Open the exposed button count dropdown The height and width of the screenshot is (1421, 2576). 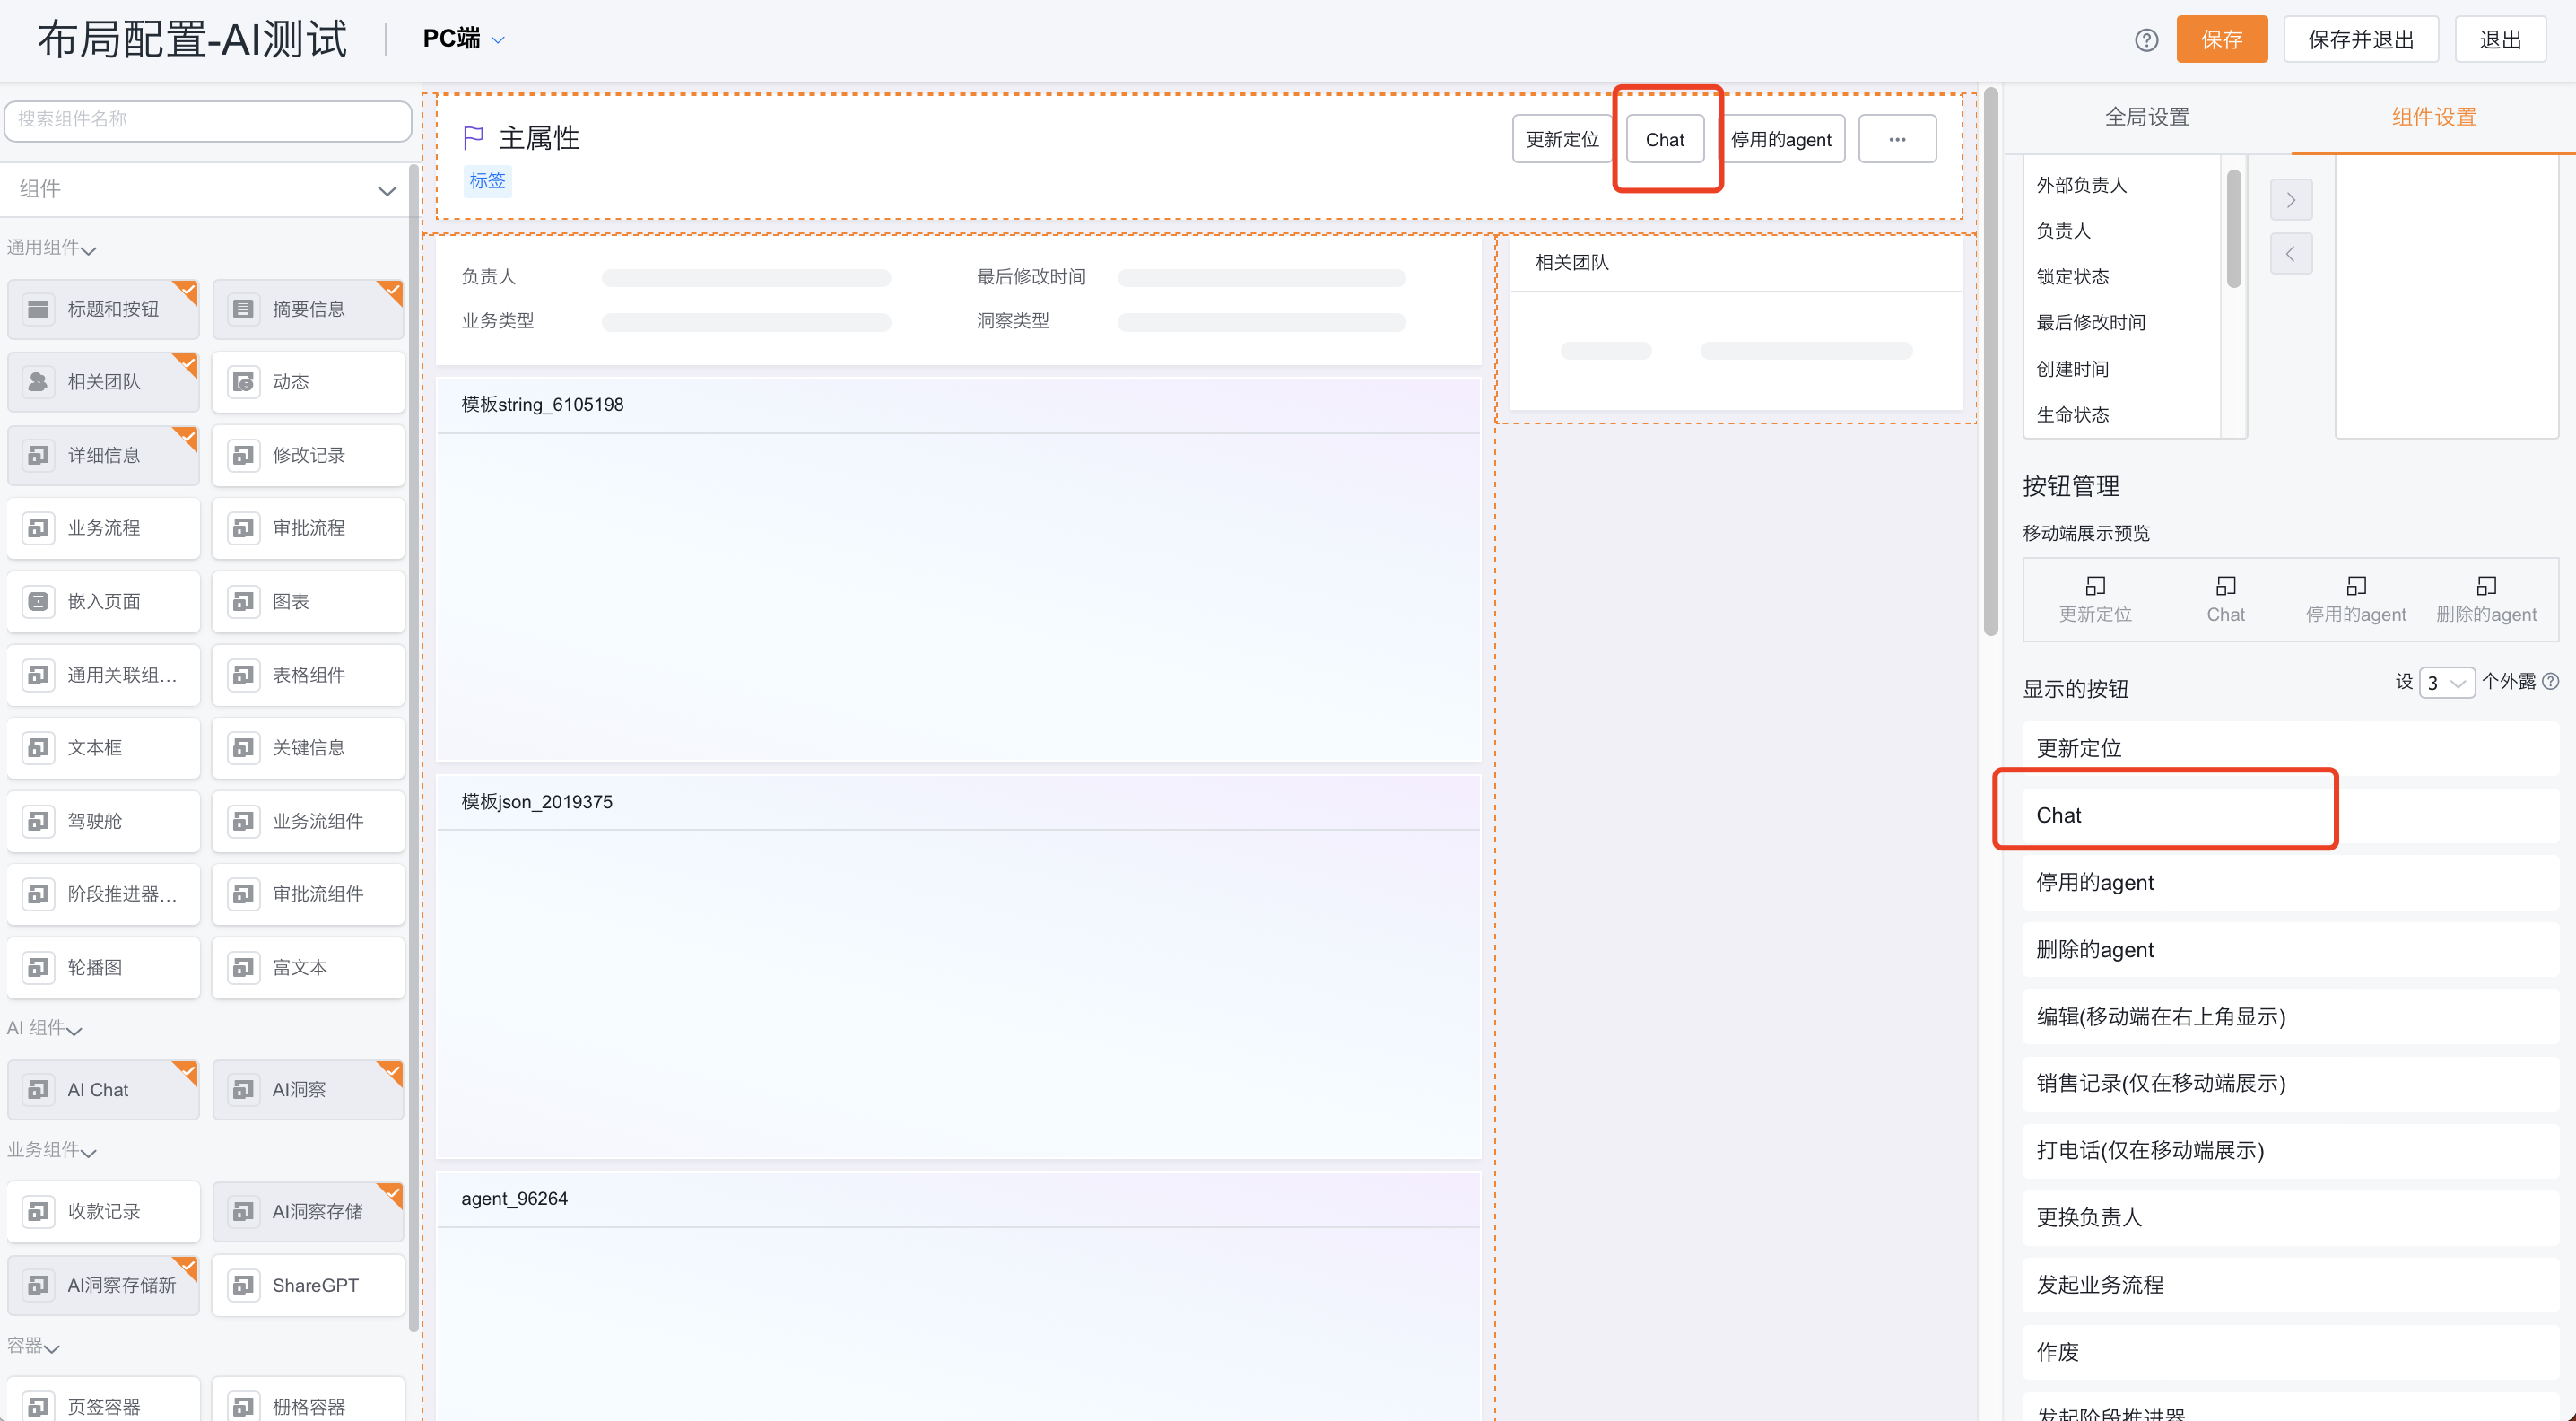(x=2446, y=682)
